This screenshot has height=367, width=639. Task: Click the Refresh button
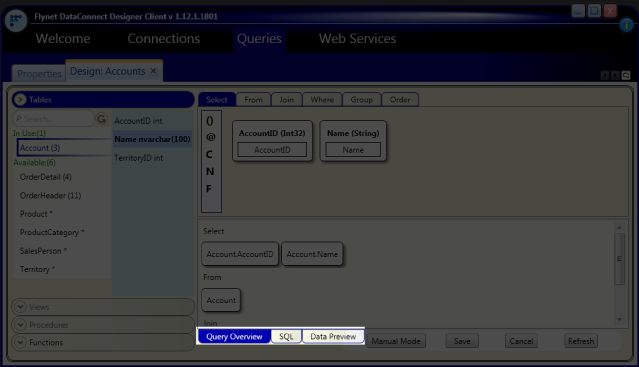(x=581, y=341)
